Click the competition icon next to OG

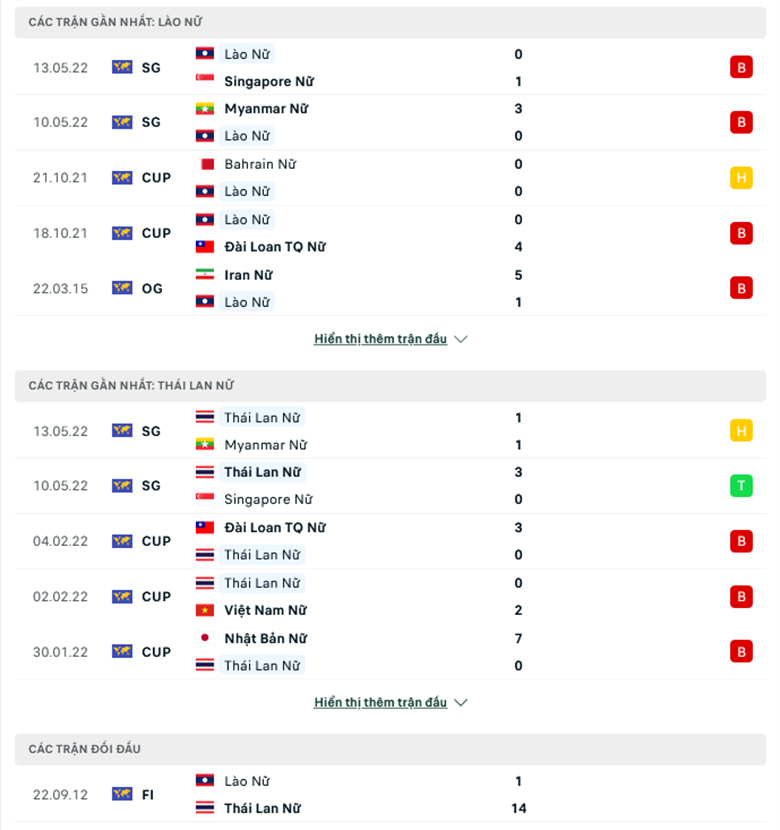coord(122,288)
